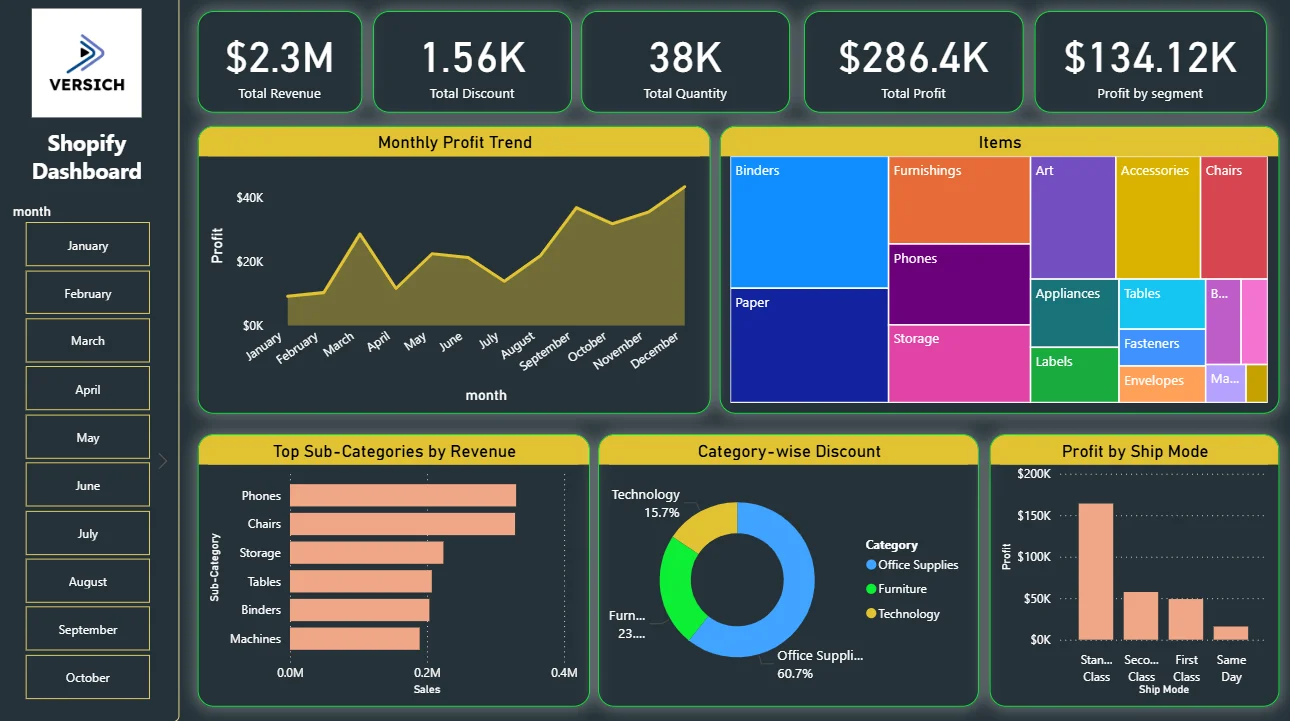1290x721 pixels.
Task: Click the Phones bar in revenue chart
Action: pos(403,495)
